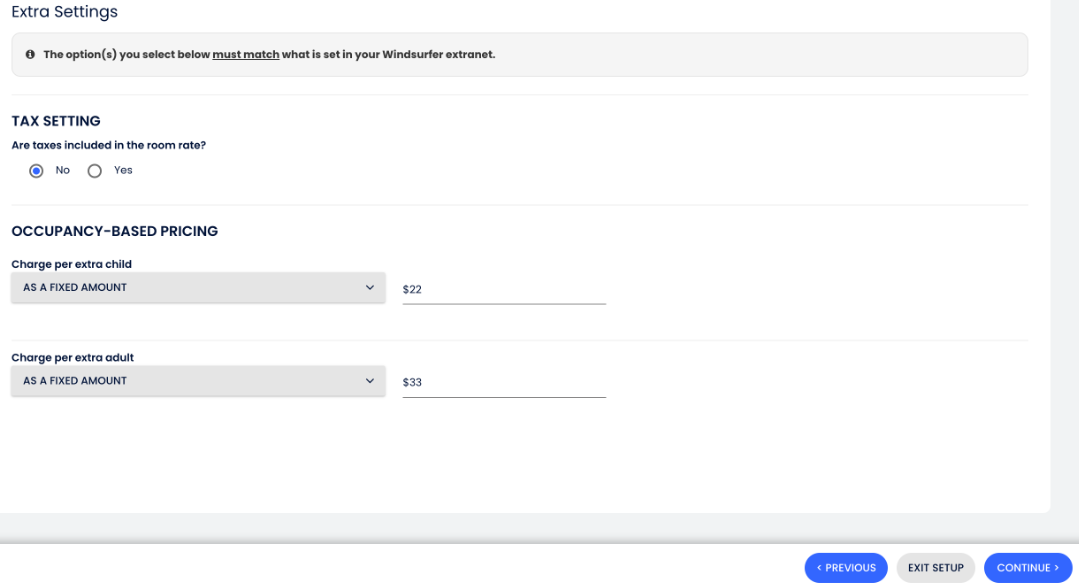Go back with the Previous button
Image resolution: width=1079 pixels, height=588 pixels.
[x=846, y=568]
